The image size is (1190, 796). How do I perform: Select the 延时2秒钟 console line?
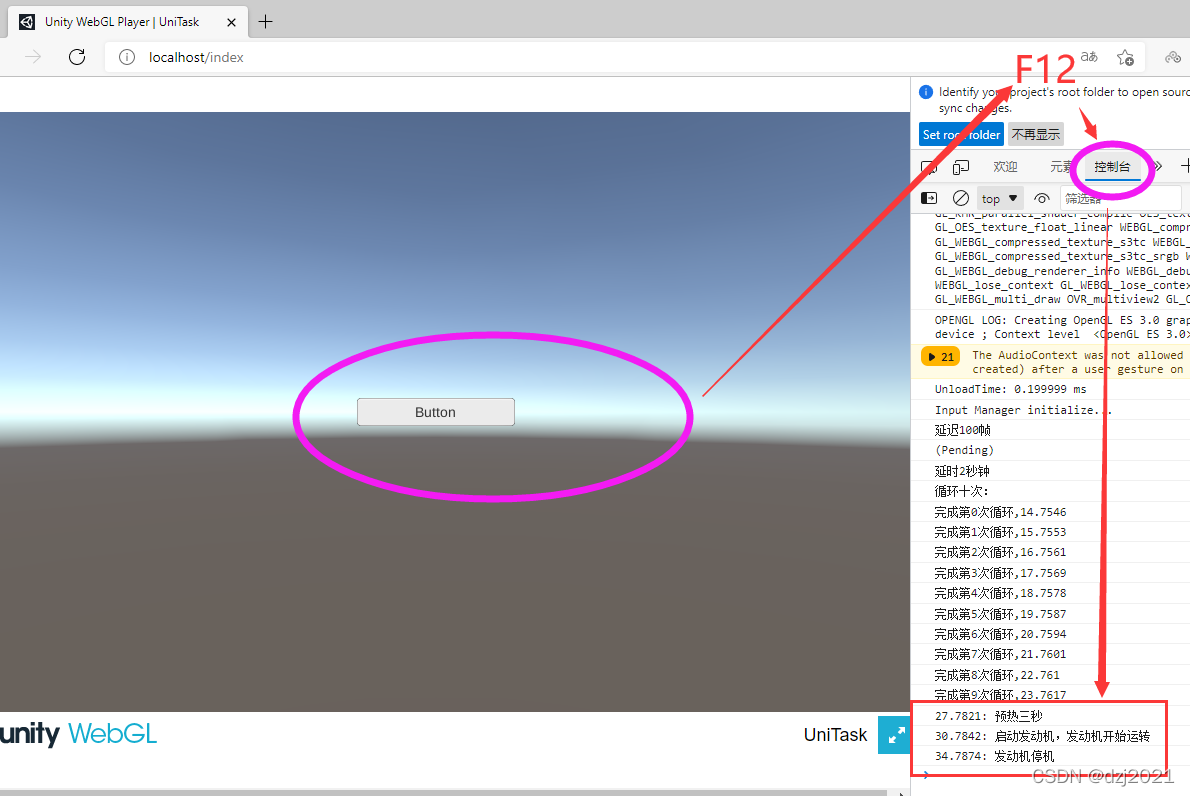pyautogui.click(x=1050, y=470)
